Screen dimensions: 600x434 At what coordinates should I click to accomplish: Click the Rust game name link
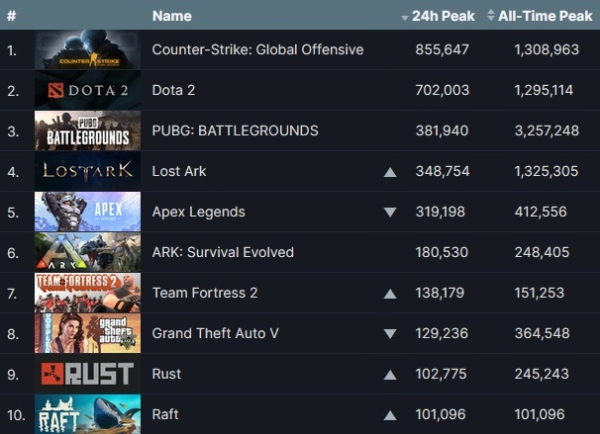pos(166,374)
